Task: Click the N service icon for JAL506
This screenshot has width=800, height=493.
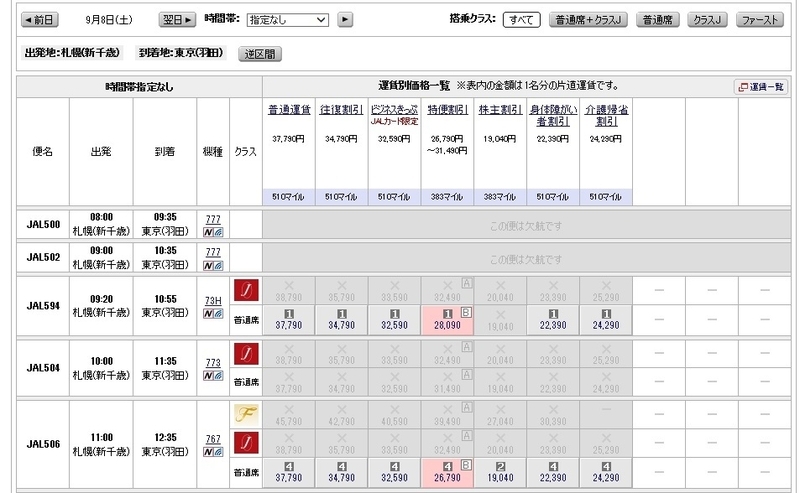Action: (208, 452)
